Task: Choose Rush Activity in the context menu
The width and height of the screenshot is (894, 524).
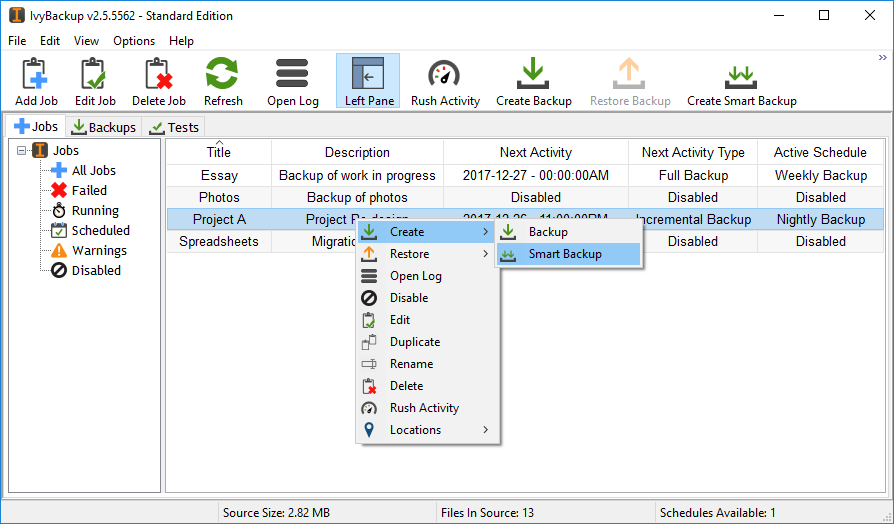Action: coord(428,408)
